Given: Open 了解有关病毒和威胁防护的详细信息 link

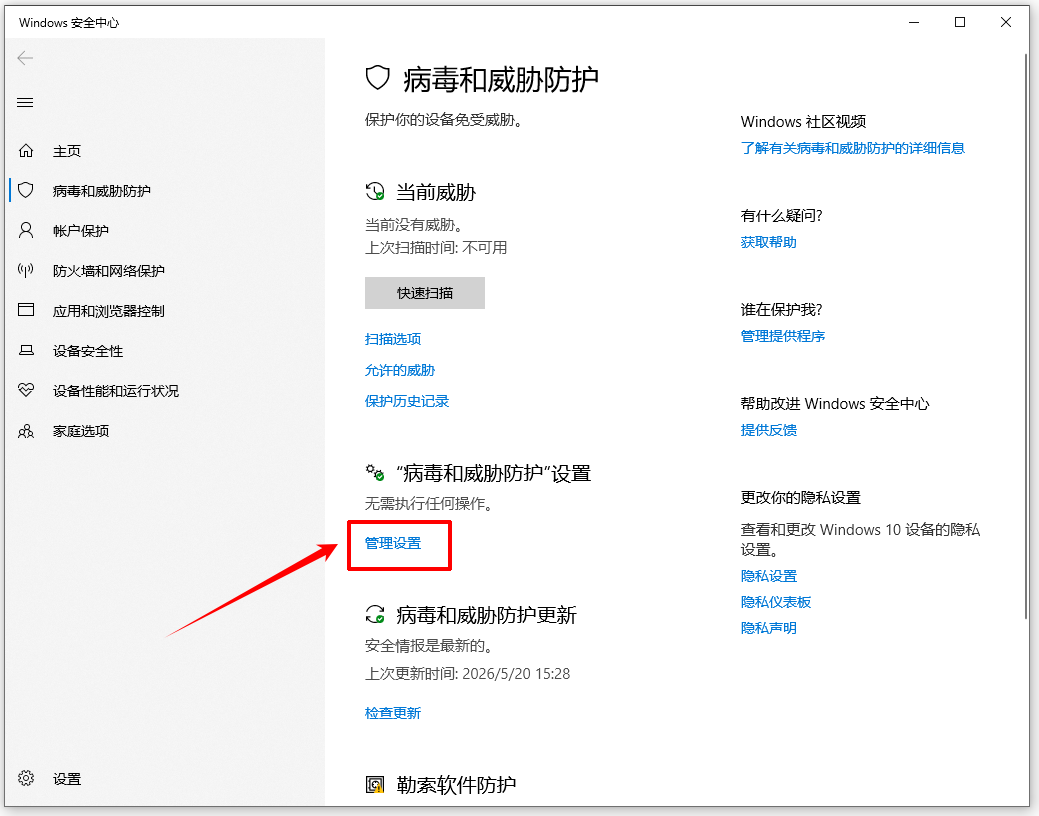Looking at the screenshot, I should coord(853,148).
